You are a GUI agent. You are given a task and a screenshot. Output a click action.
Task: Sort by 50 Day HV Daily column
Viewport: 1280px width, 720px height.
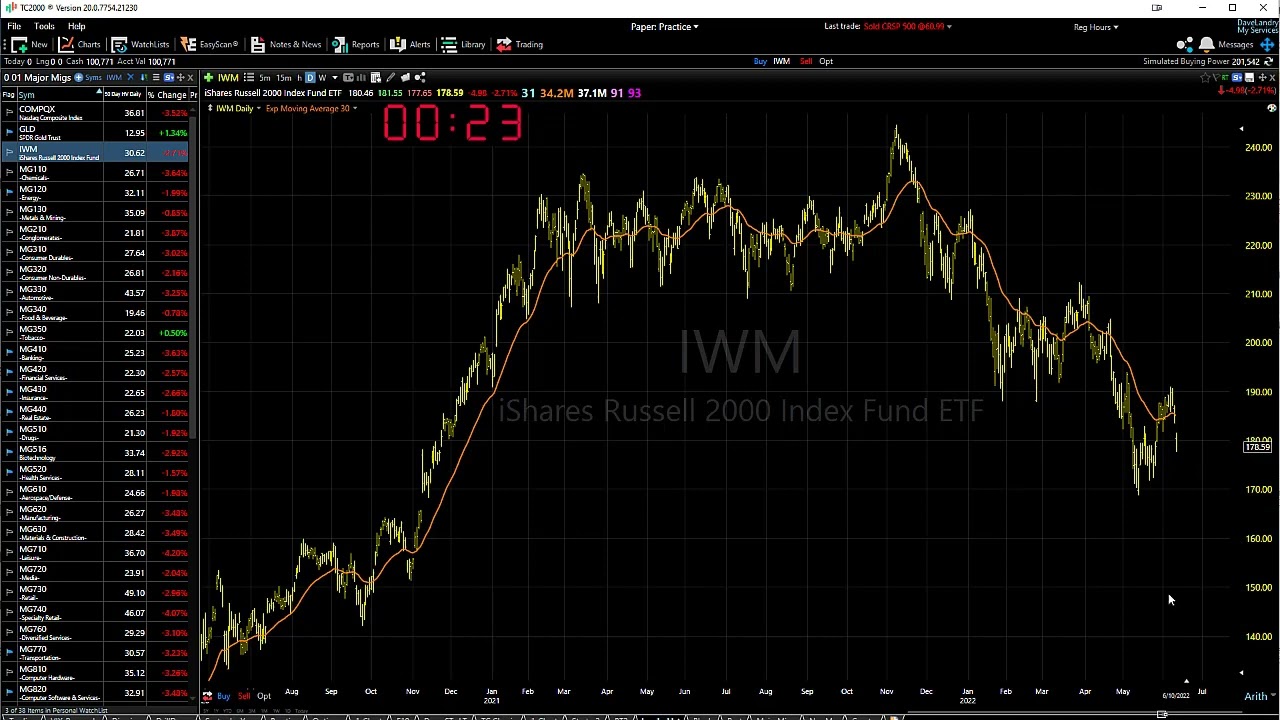124,94
